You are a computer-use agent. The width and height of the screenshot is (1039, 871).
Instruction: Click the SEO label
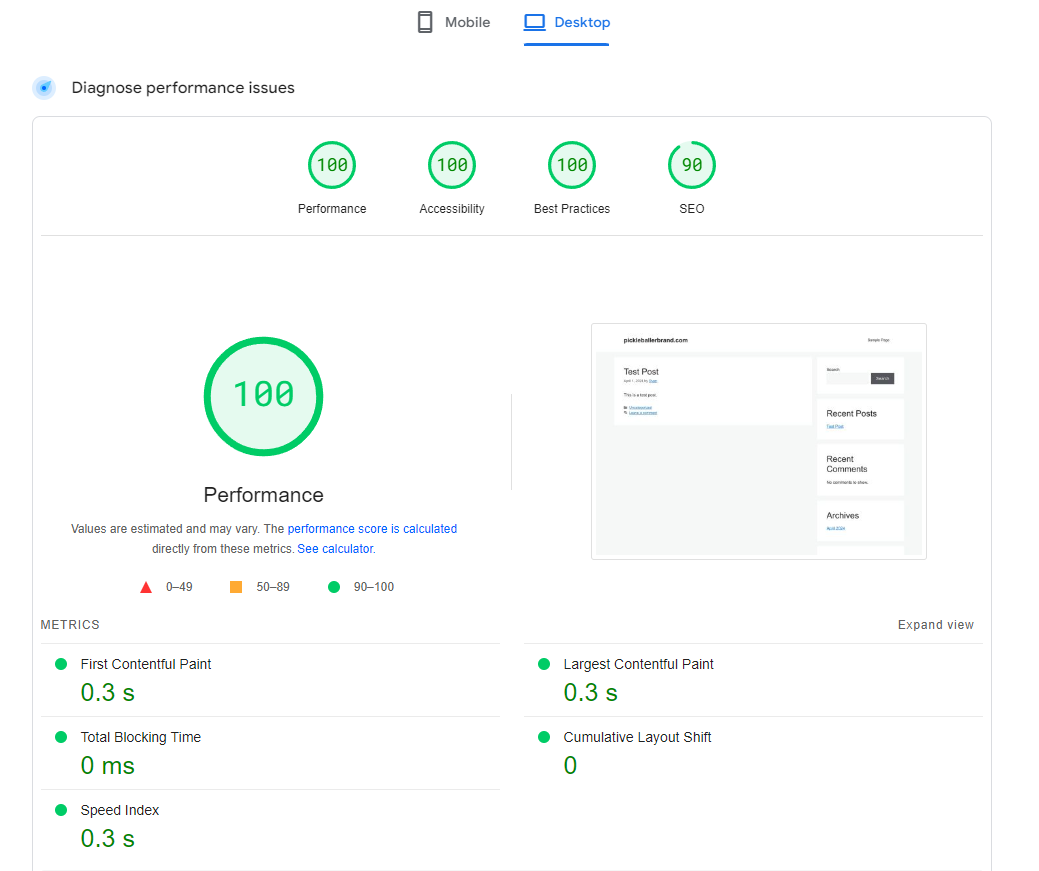pyautogui.click(x=692, y=209)
